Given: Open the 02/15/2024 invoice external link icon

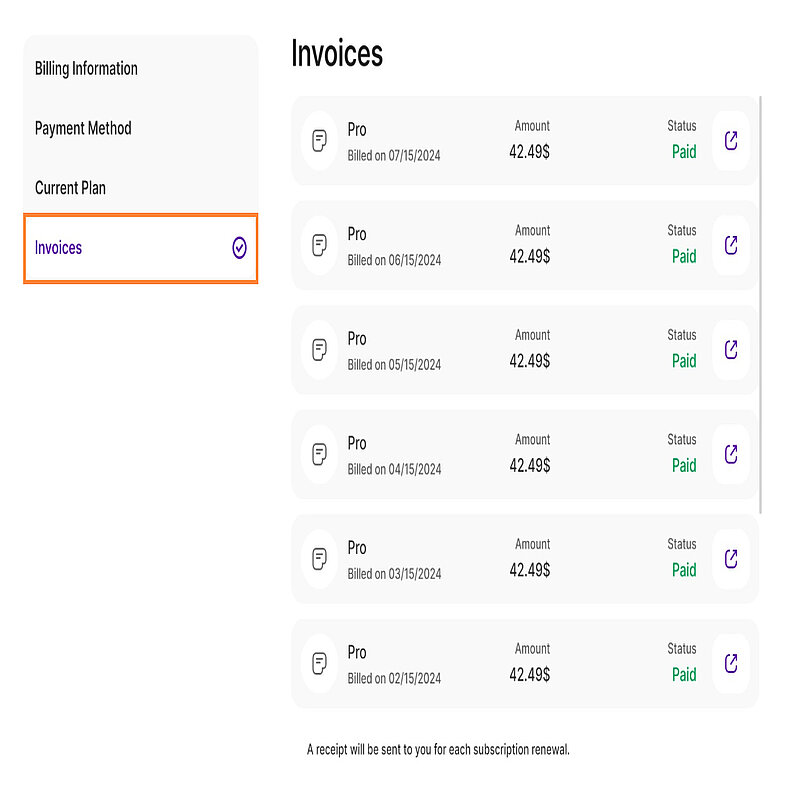Looking at the screenshot, I should pyautogui.click(x=731, y=663).
